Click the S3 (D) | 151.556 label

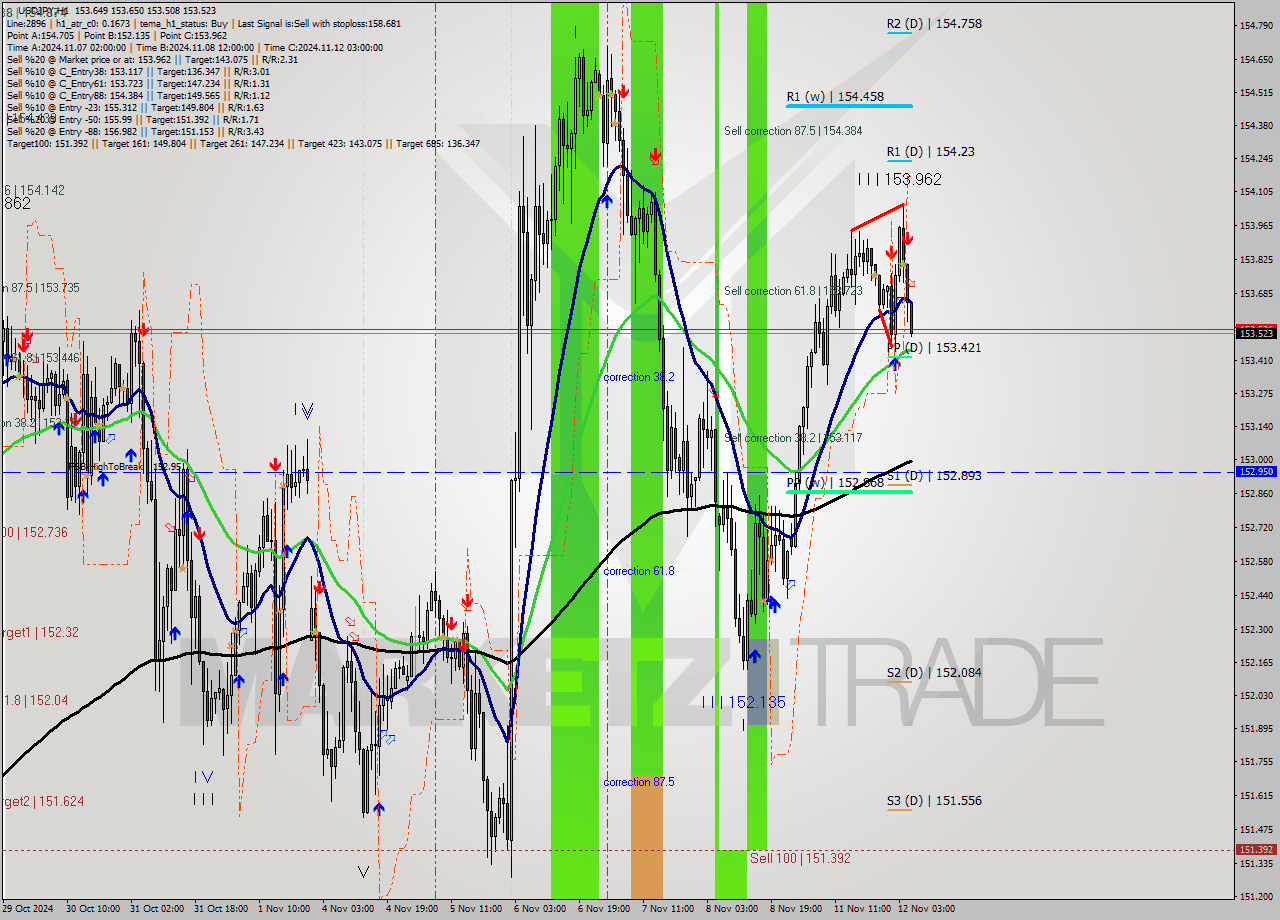tap(934, 801)
